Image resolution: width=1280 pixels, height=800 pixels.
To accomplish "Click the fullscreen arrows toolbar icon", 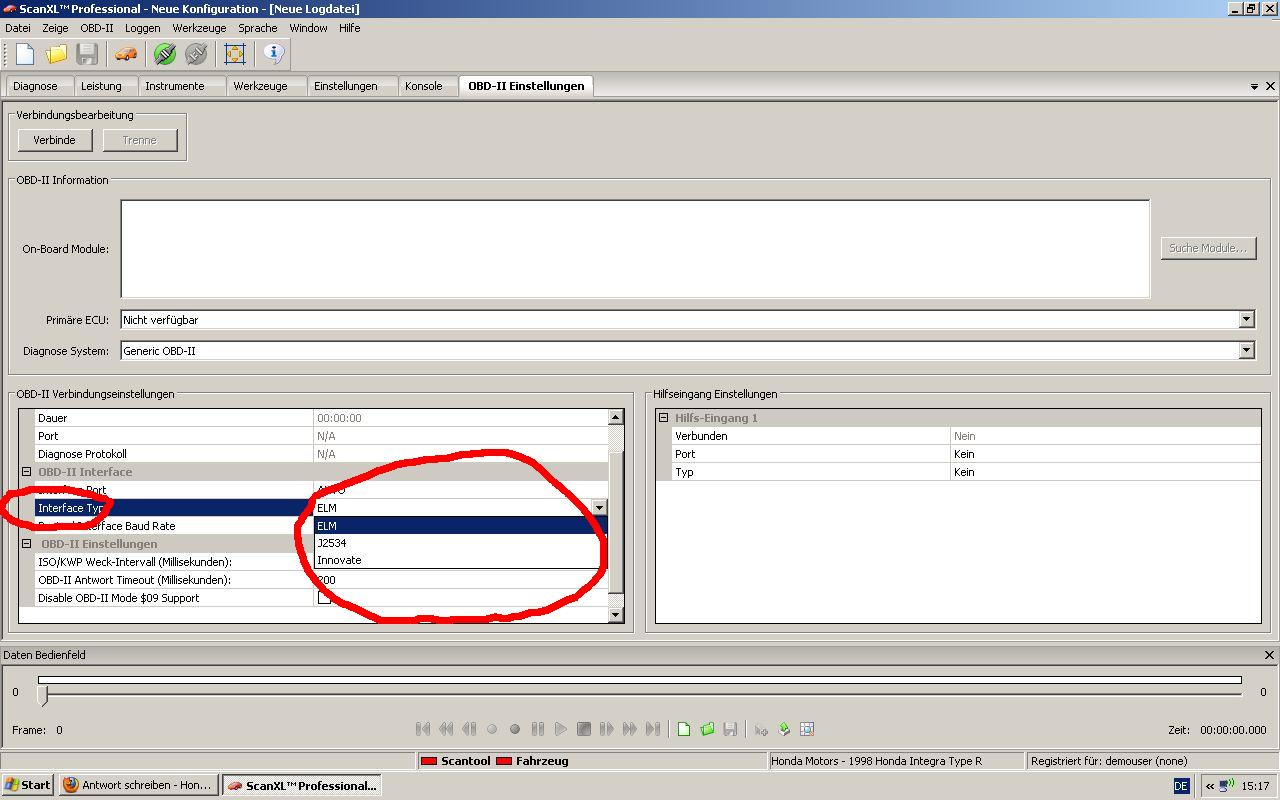I will 235,54.
